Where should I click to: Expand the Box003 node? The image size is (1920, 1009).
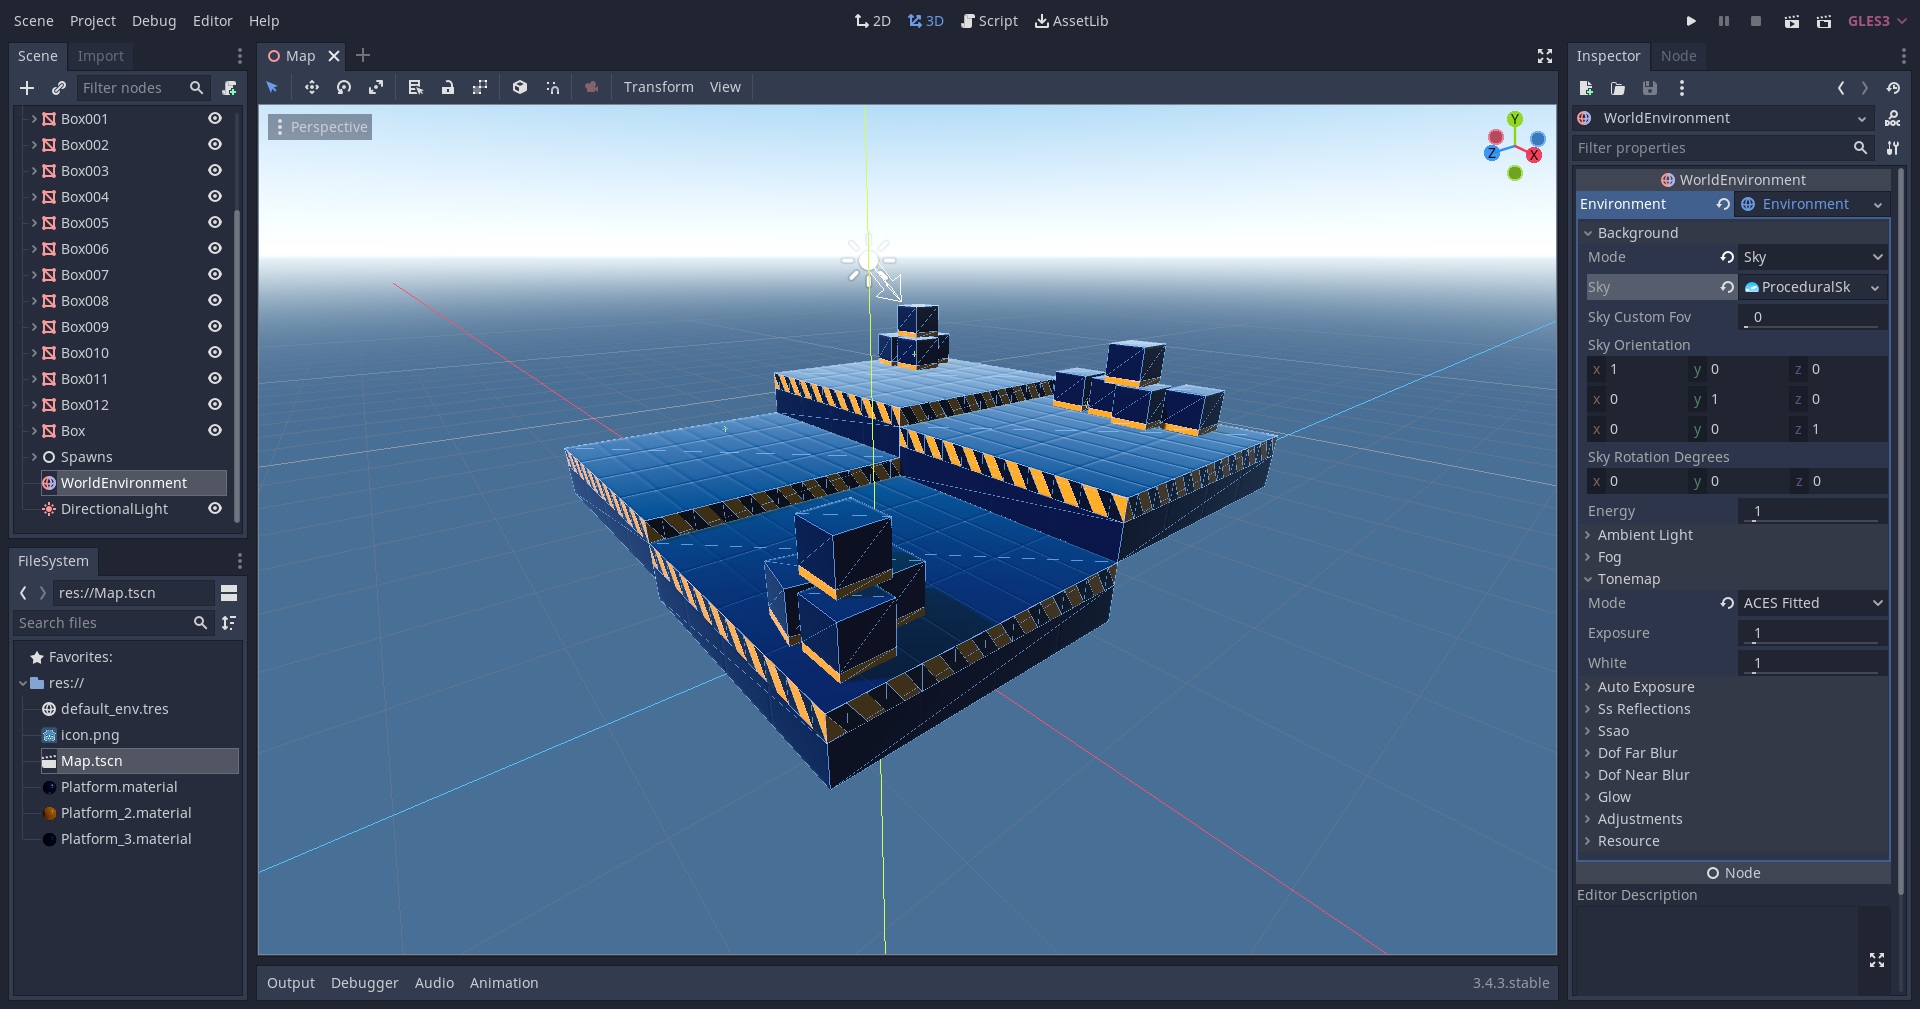(x=34, y=171)
